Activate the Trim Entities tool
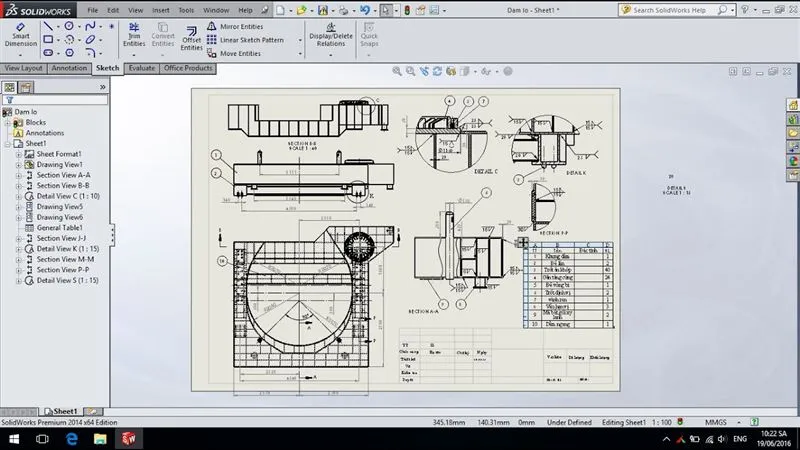 pyautogui.click(x=133, y=34)
